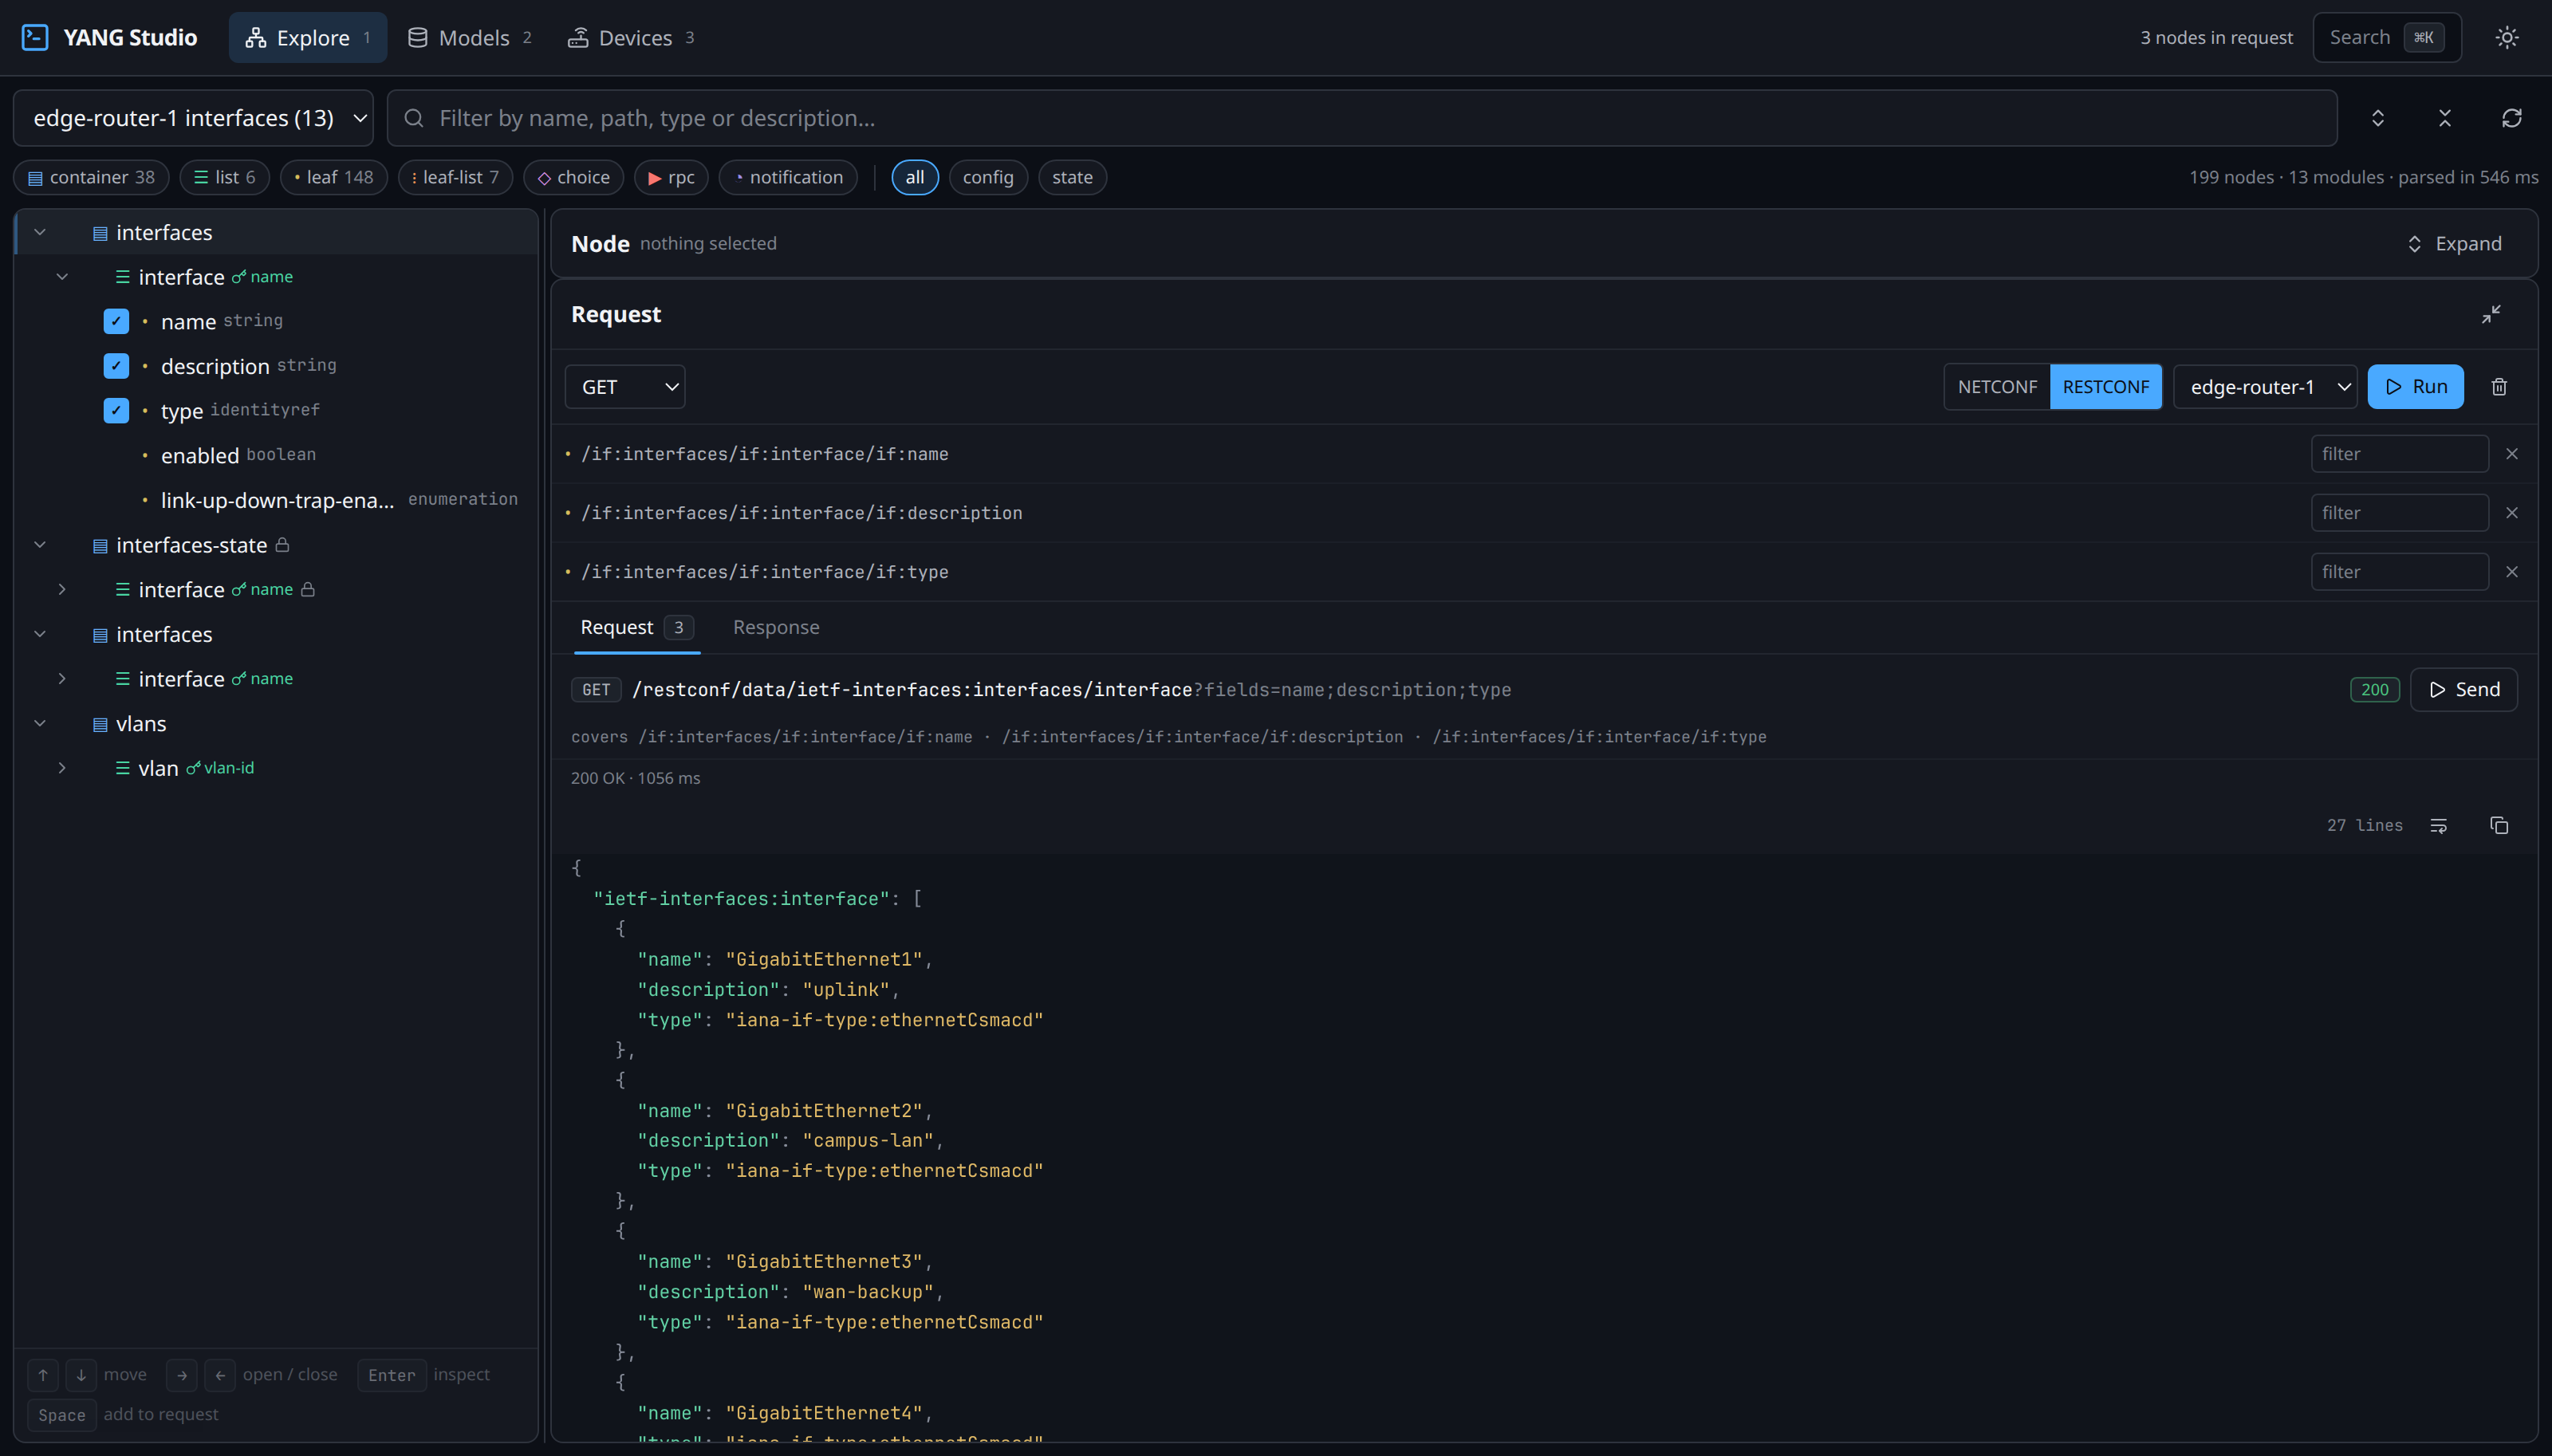Send the RESTCONF GET request

tap(2464, 689)
